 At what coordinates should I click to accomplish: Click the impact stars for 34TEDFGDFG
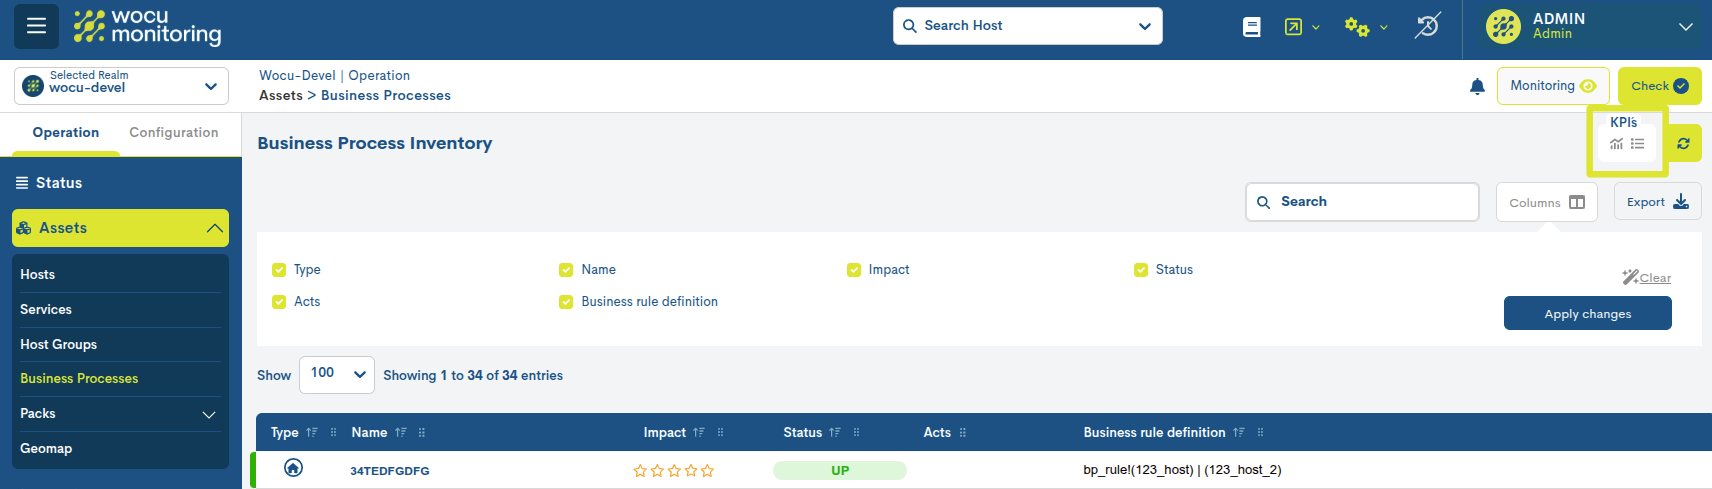pyautogui.click(x=674, y=471)
